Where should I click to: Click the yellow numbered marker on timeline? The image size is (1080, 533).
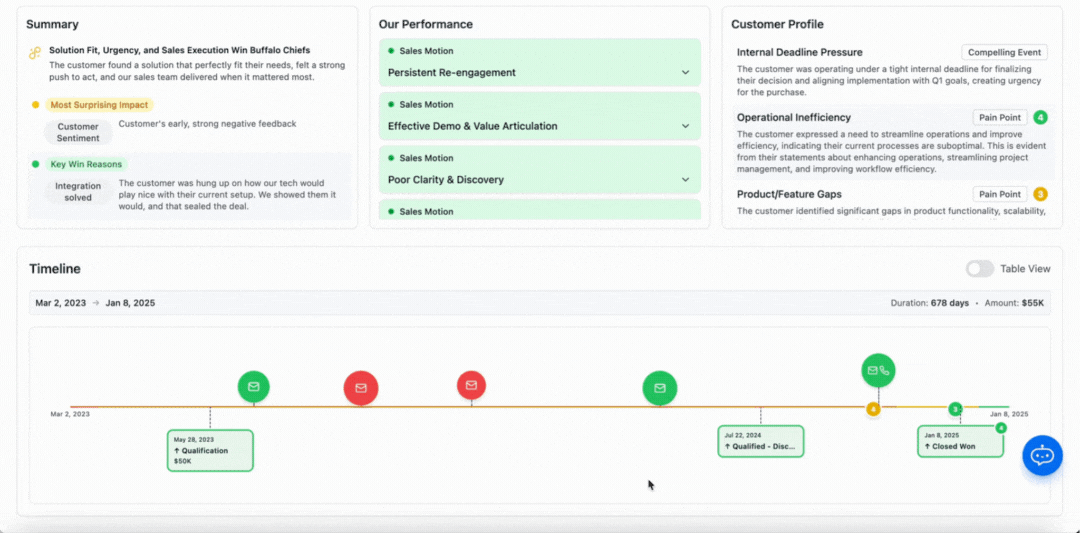click(x=873, y=409)
